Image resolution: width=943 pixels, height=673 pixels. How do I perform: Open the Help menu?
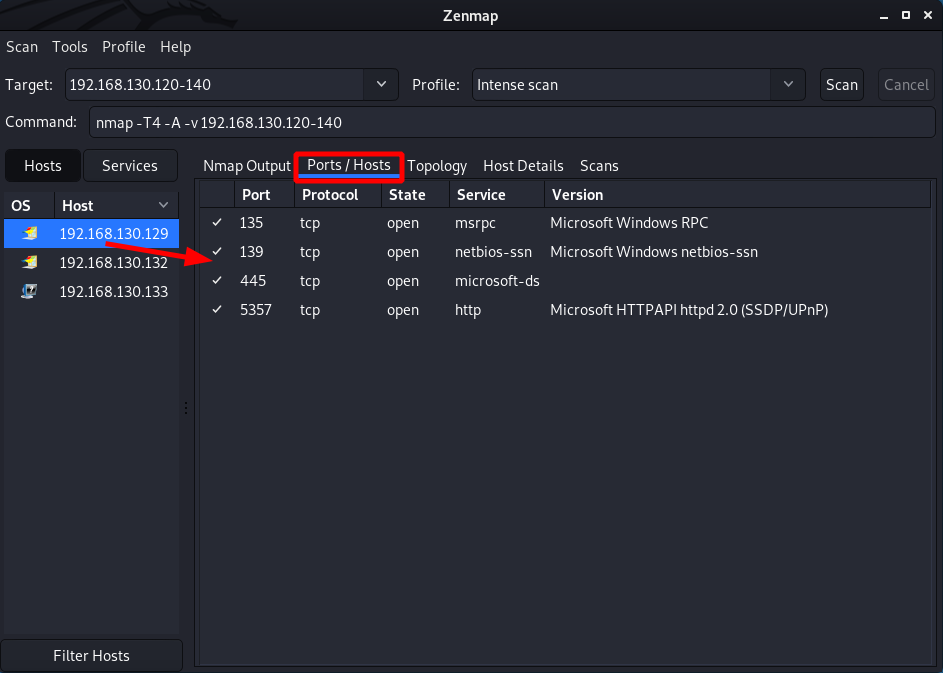pos(176,47)
